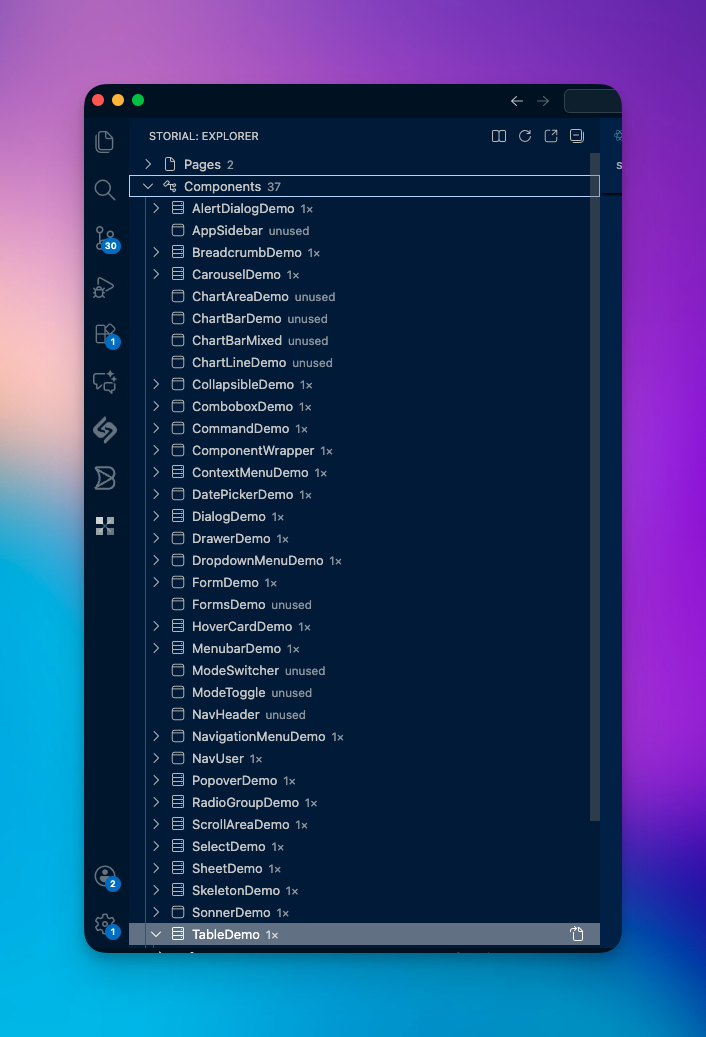Select the ComboboxDemo row
Screen dimensions: 706x1037
pyautogui.click(x=364, y=406)
